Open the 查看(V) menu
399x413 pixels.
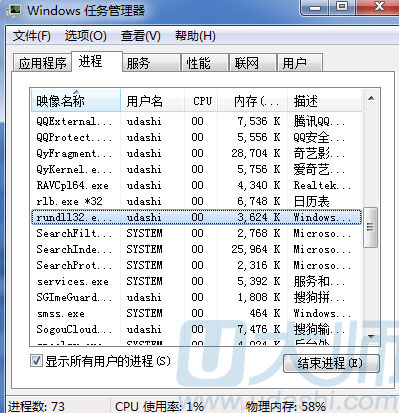tap(141, 36)
